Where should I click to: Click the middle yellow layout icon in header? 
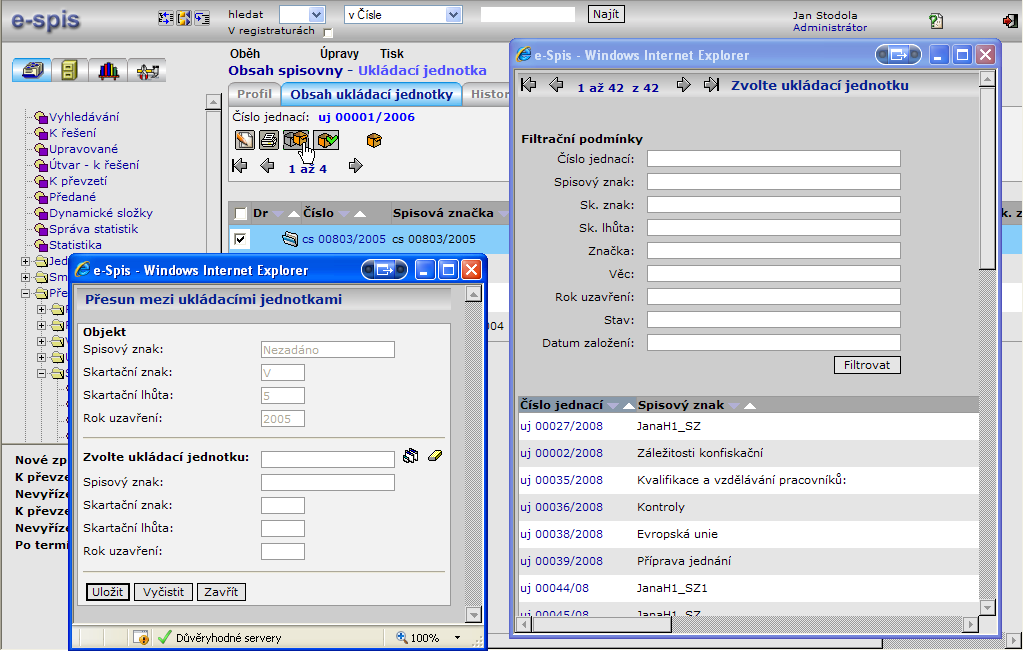click(x=184, y=18)
